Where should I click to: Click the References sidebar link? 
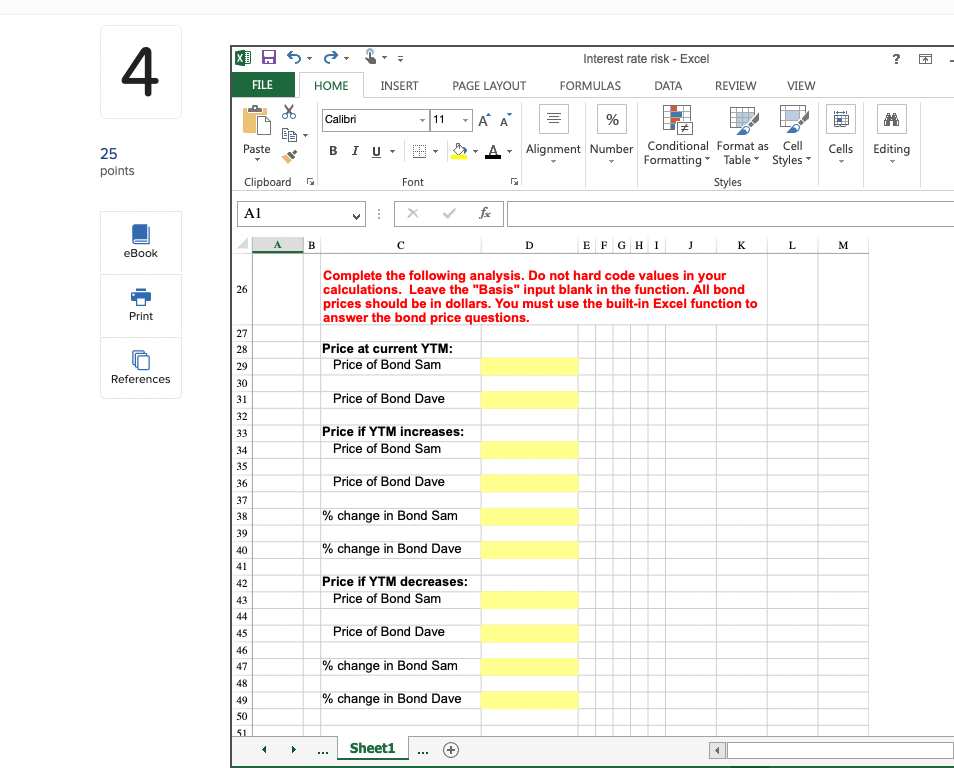(x=140, y=368)
